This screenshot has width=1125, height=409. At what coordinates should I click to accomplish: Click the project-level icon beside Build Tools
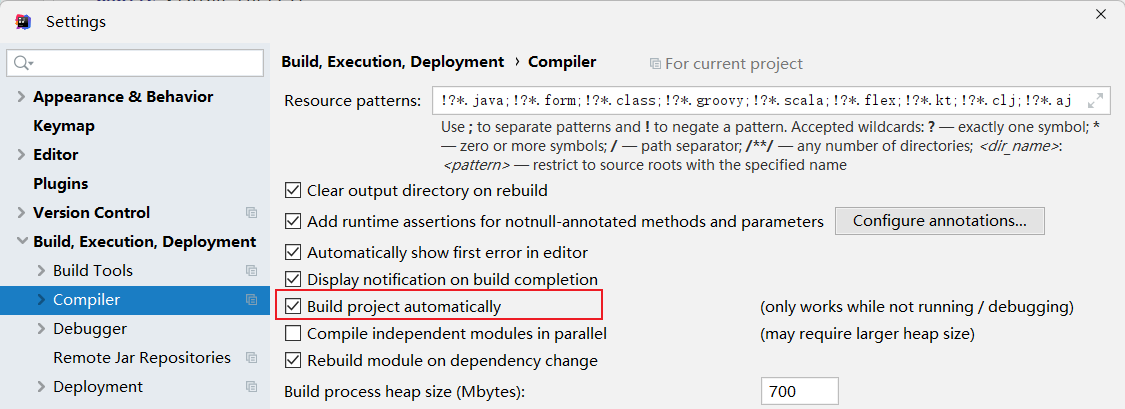point(251,271)
